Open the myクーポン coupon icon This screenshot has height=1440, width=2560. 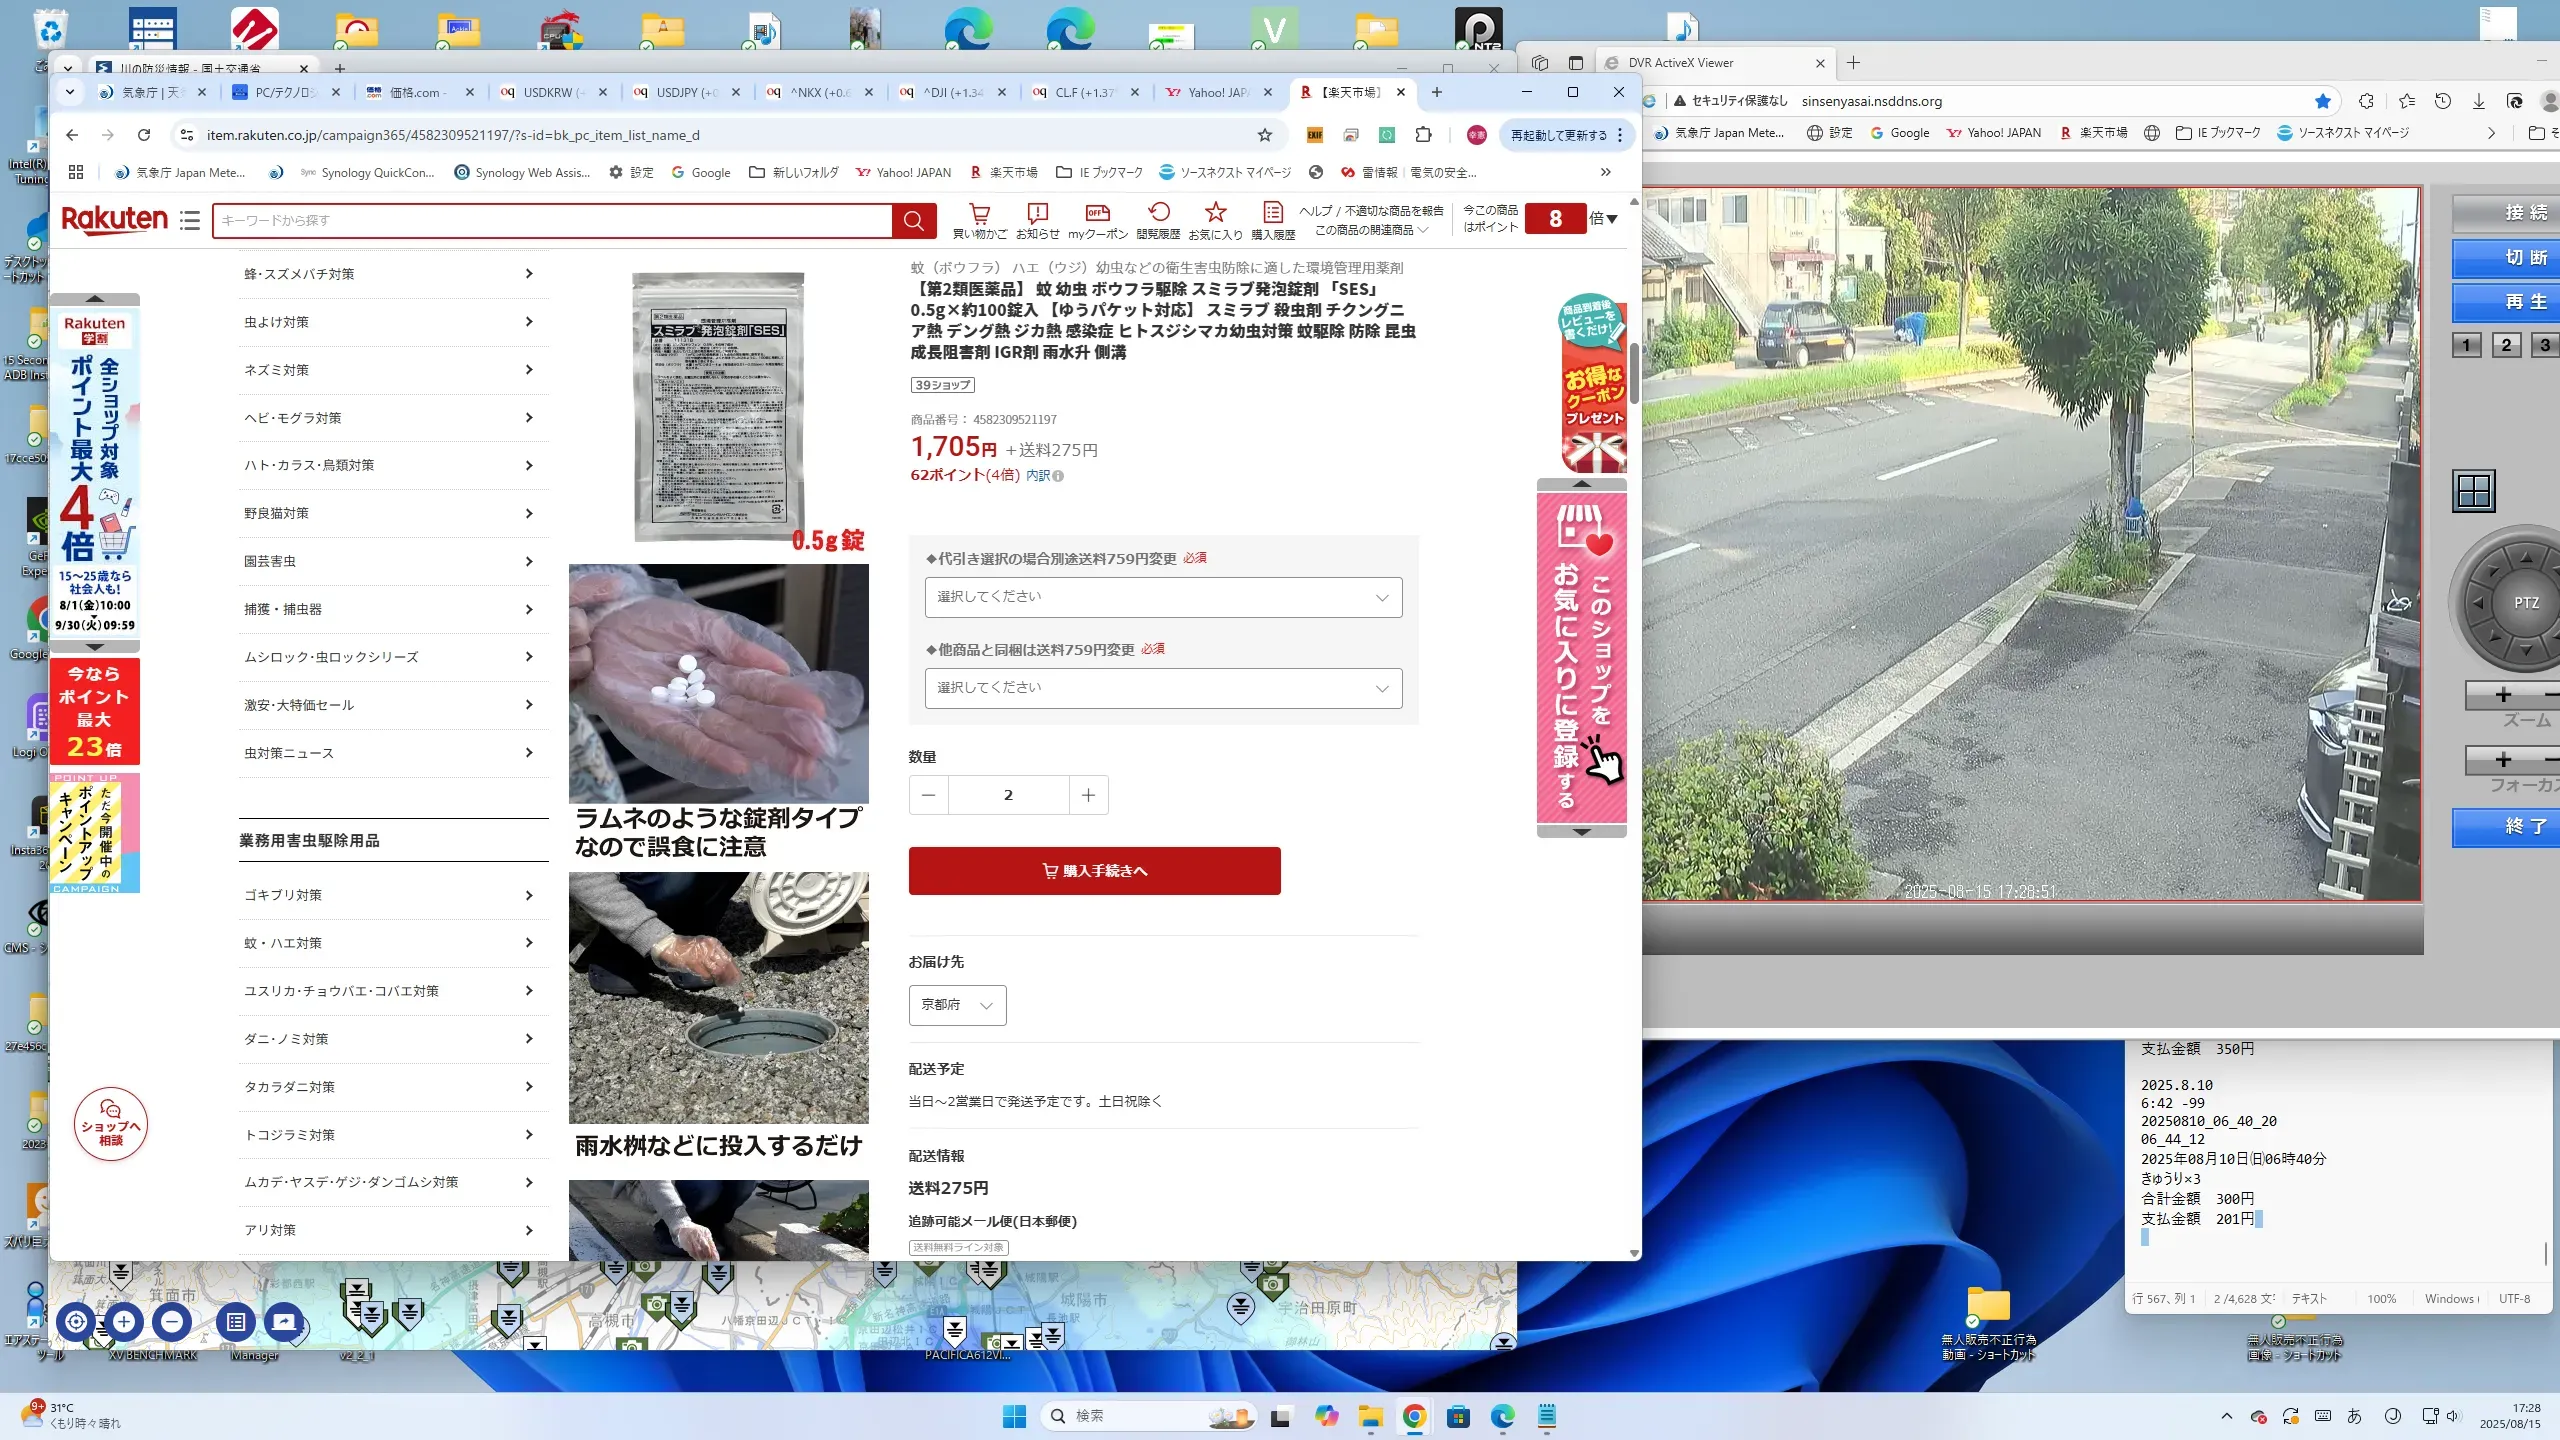coord(1097,214)
